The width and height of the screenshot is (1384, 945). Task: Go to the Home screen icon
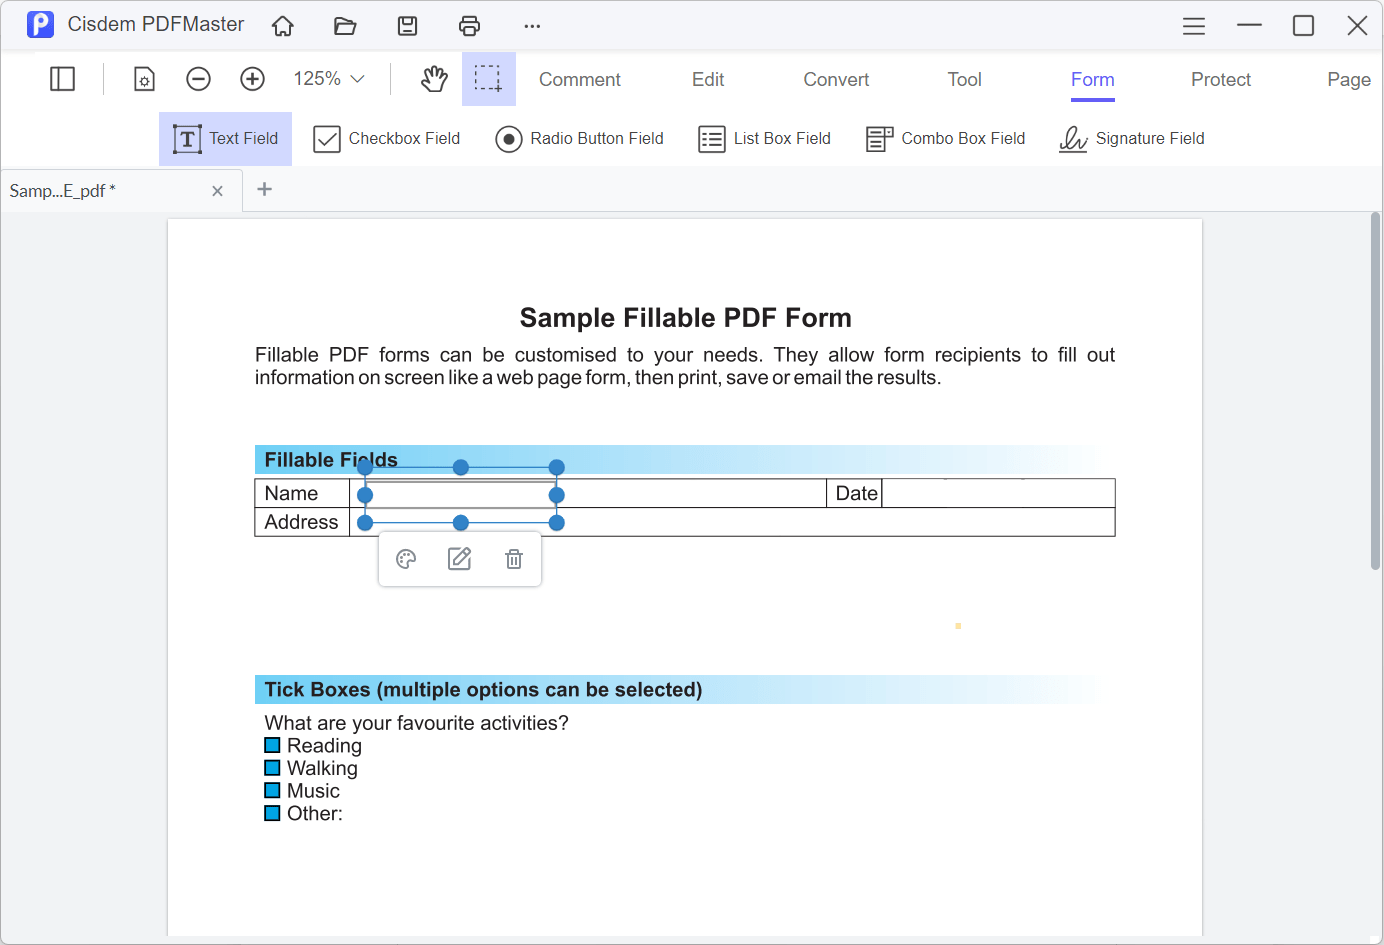point(283,26)
